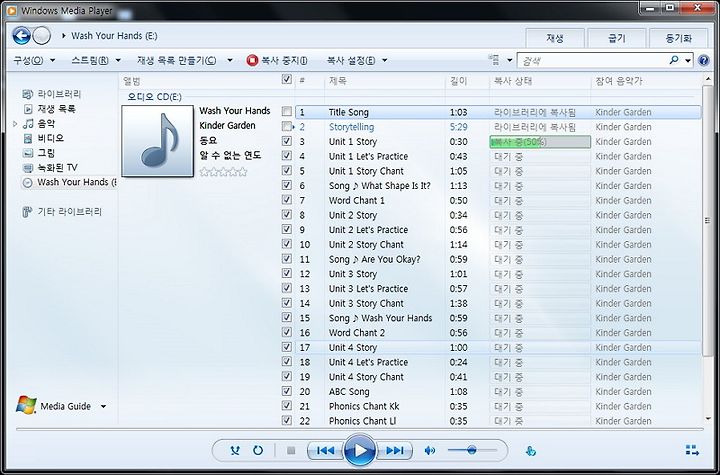Expand the view options dropdown arrow
Image resolution: width=720 pixels, height=475 pixels.
tap(509, 60)
